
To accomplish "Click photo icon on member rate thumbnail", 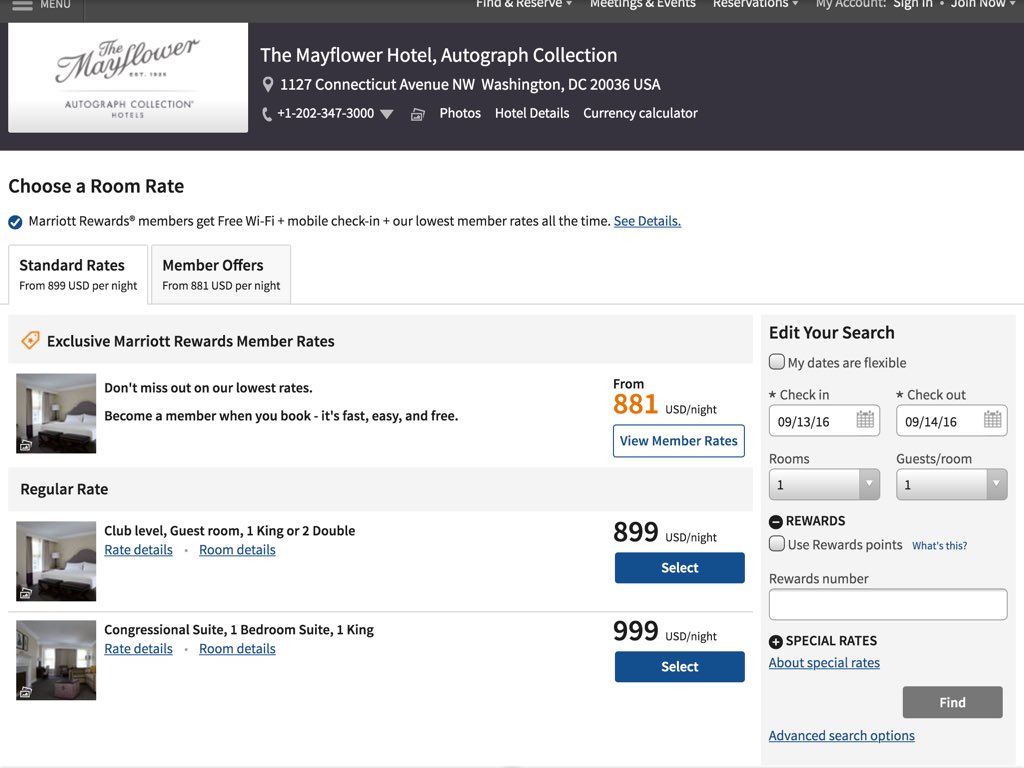I will pos(25,445).
